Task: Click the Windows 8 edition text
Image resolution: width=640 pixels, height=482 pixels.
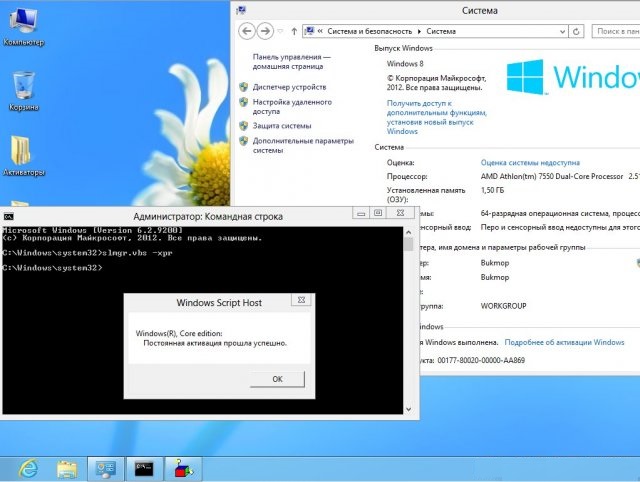Action: pyautogui.click(x=405, y=64)
